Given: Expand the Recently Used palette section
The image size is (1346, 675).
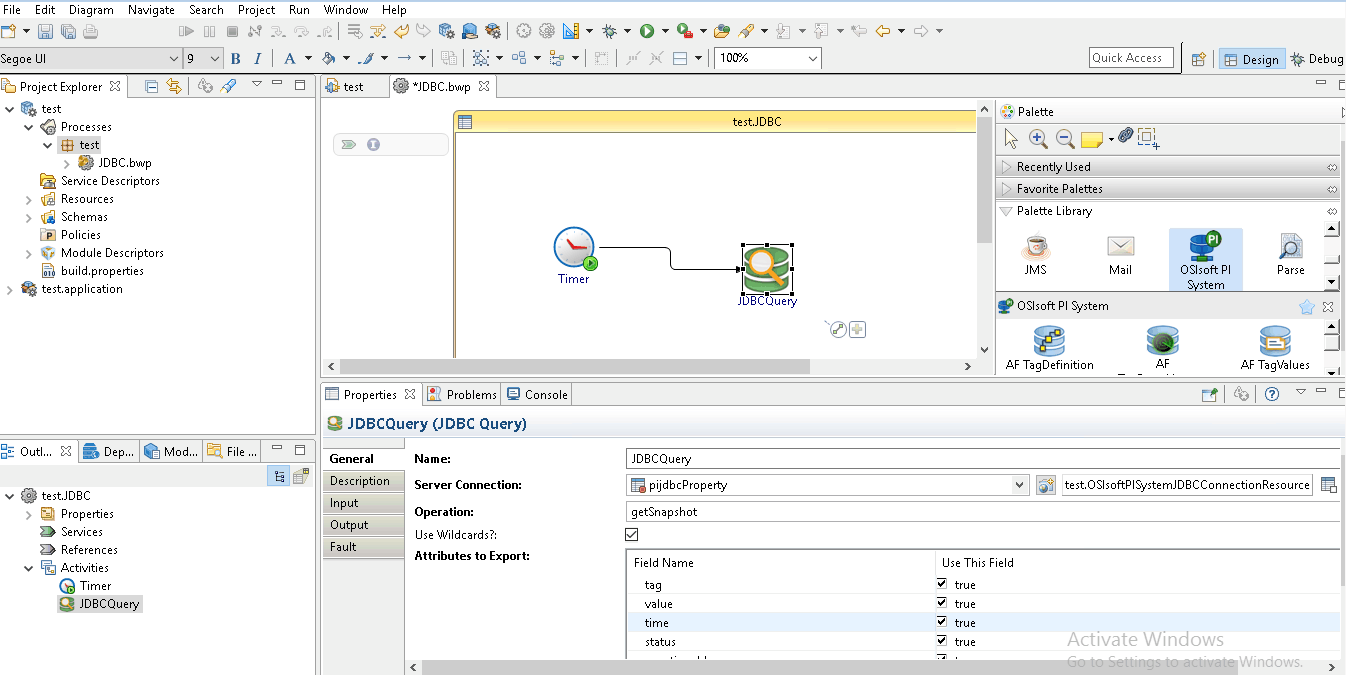Looking at the screenshot, I should click(1053, 167).
